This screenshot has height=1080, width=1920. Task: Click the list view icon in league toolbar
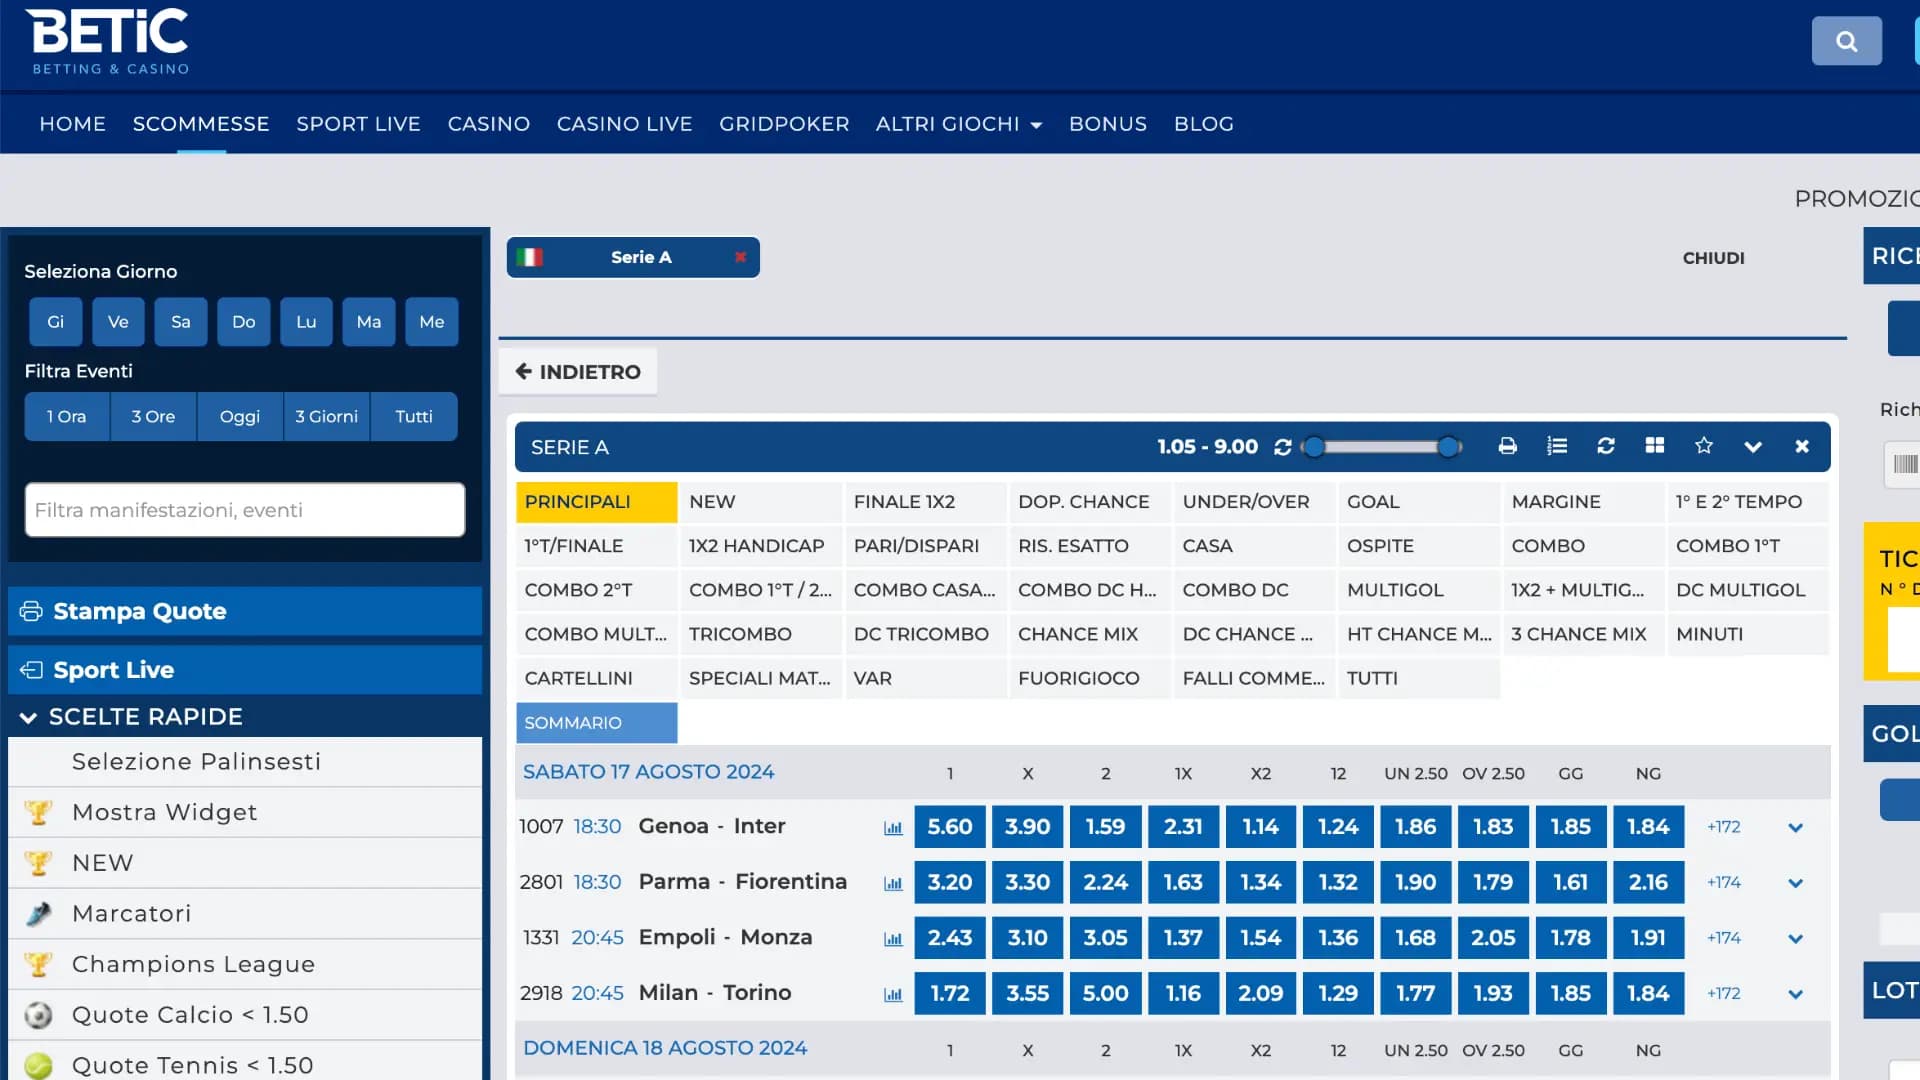click(x=1557, y=447)
